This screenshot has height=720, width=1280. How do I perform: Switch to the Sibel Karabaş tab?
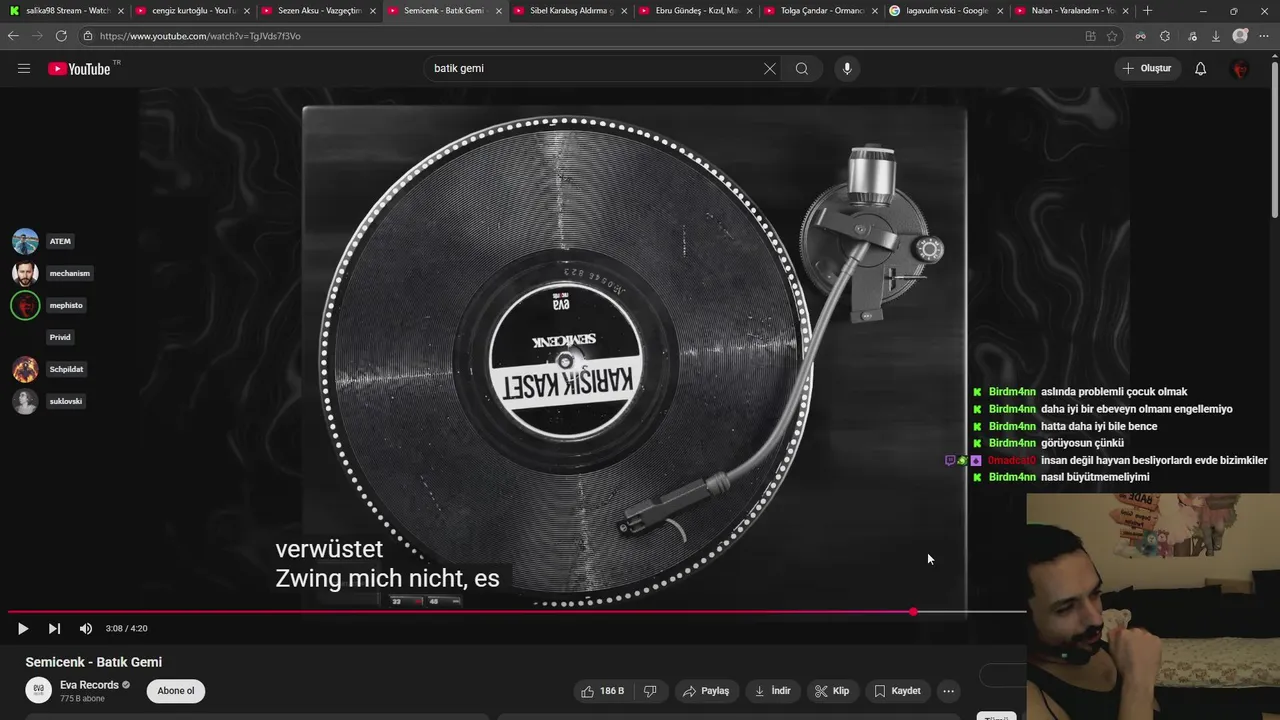(570, 11)
